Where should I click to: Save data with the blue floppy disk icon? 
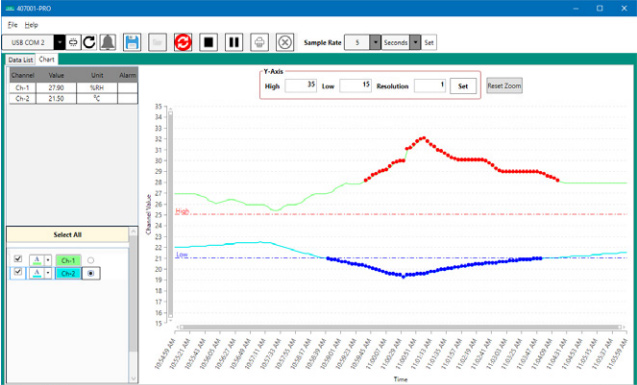pos(132,42)
